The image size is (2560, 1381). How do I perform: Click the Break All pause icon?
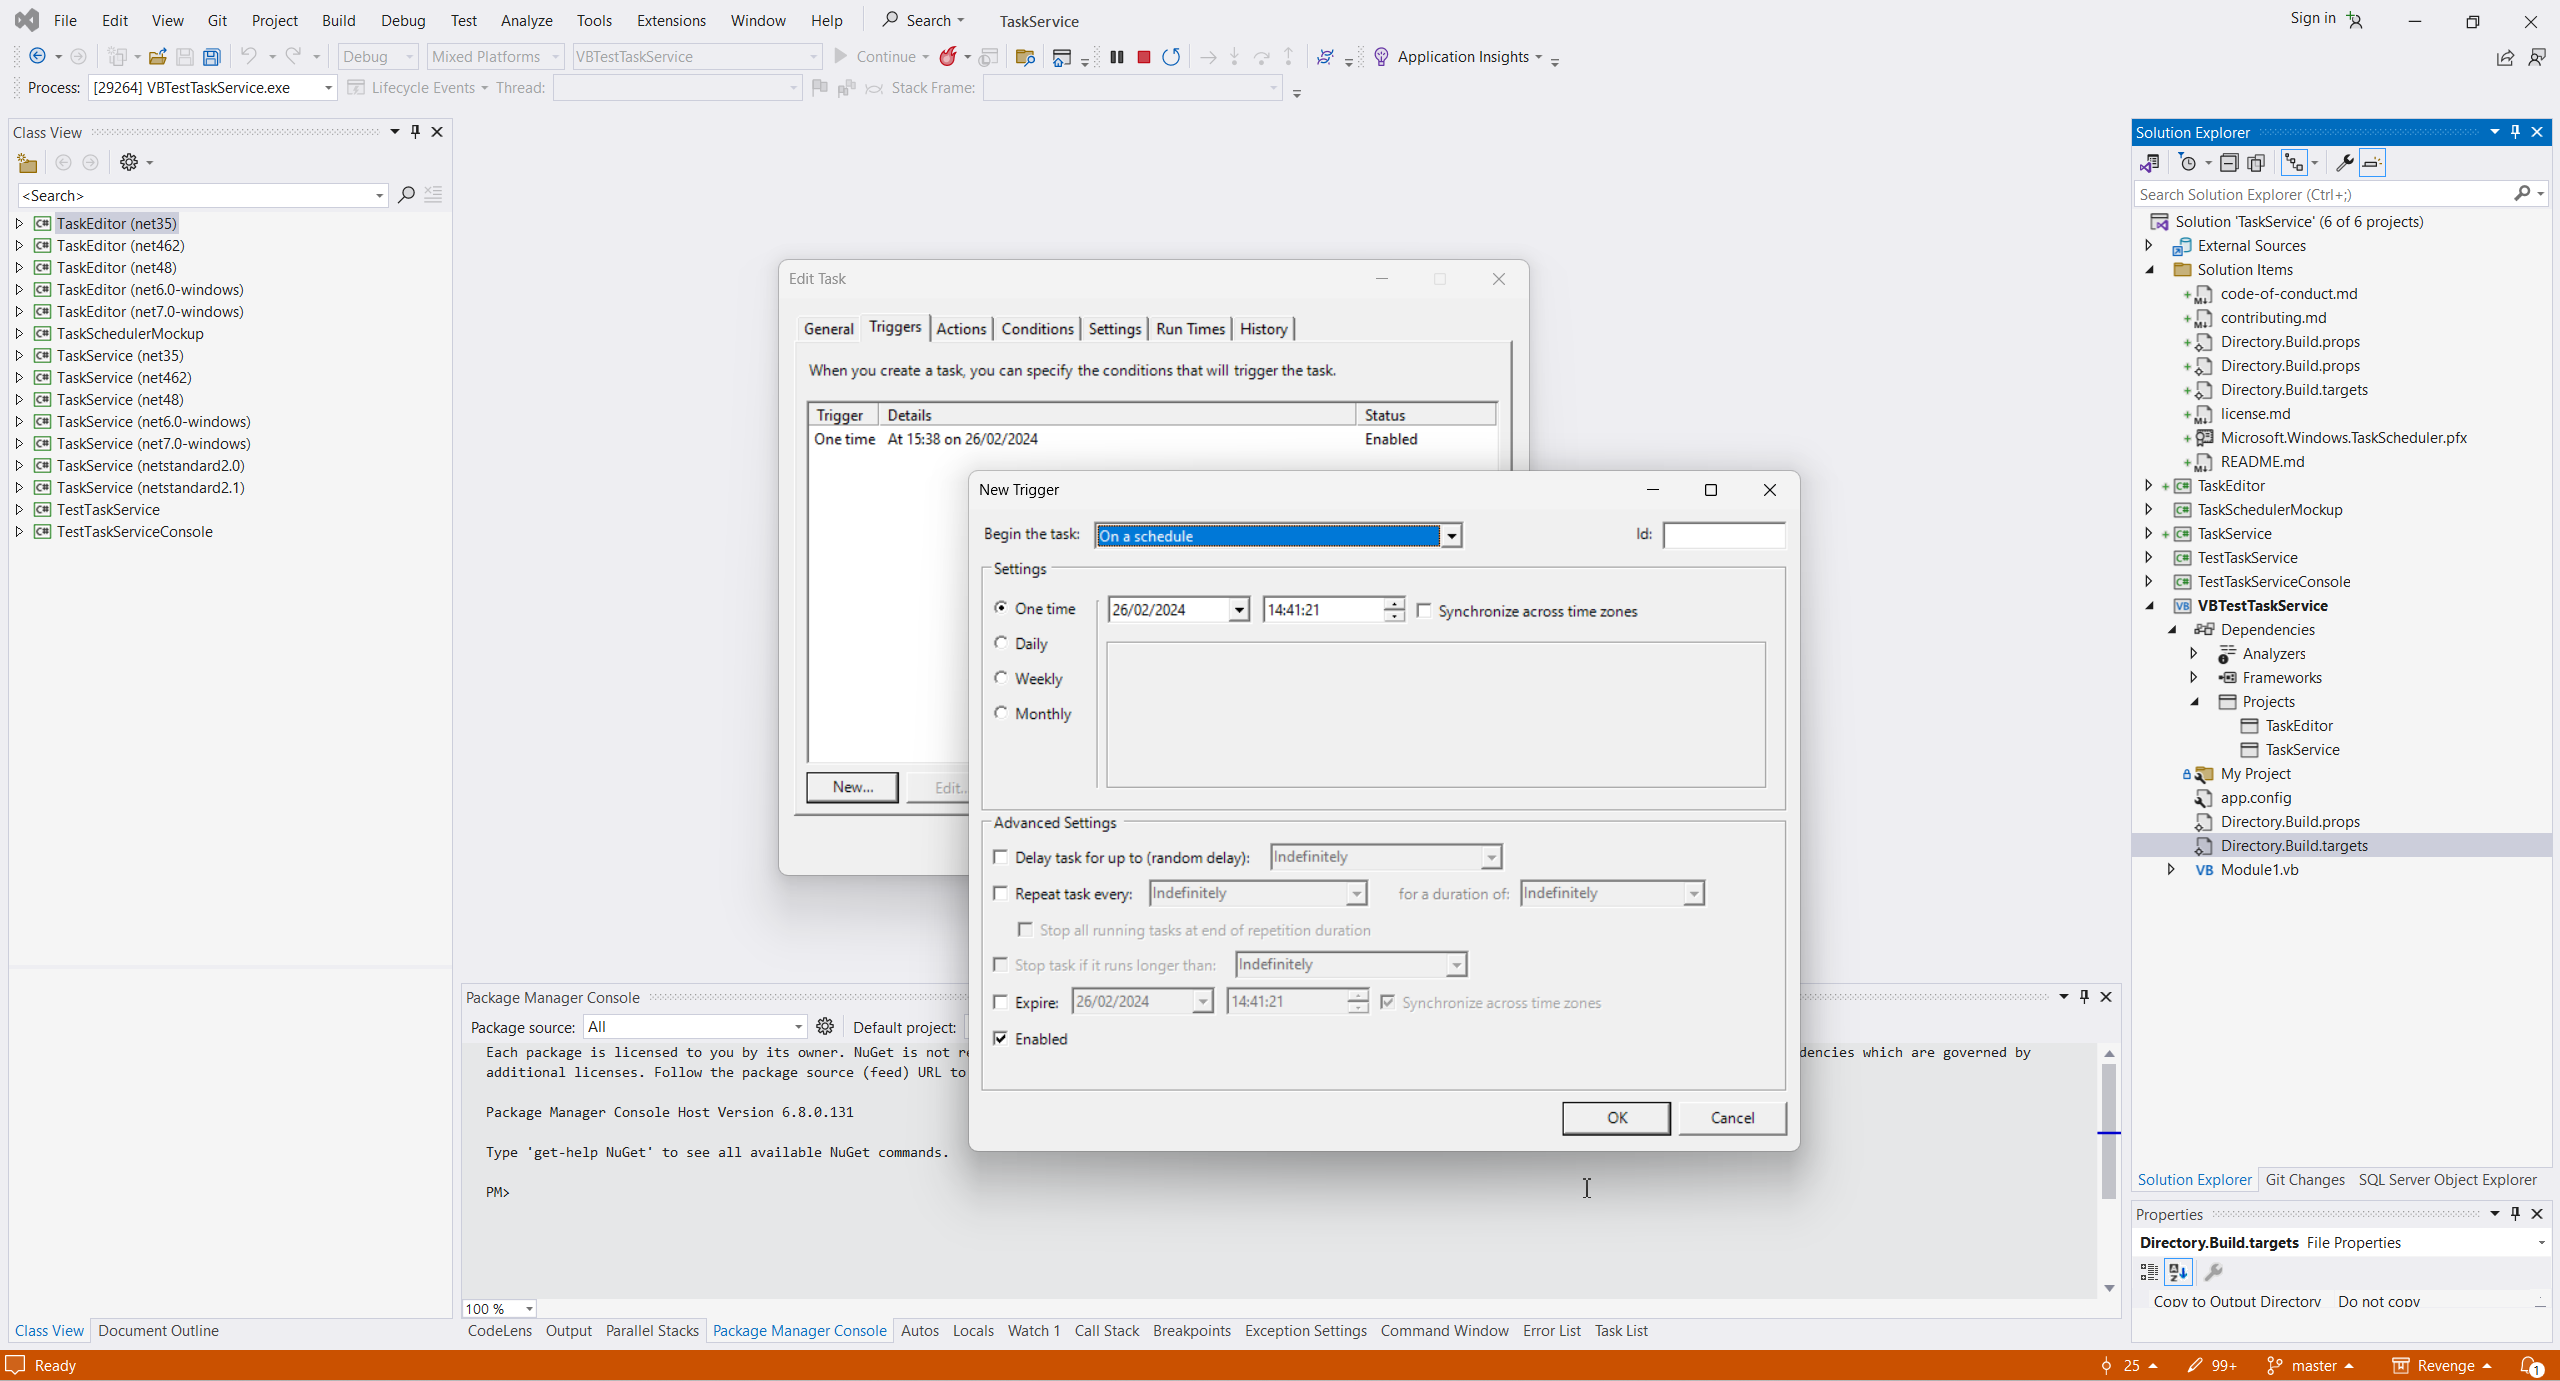coord(1117,57)
